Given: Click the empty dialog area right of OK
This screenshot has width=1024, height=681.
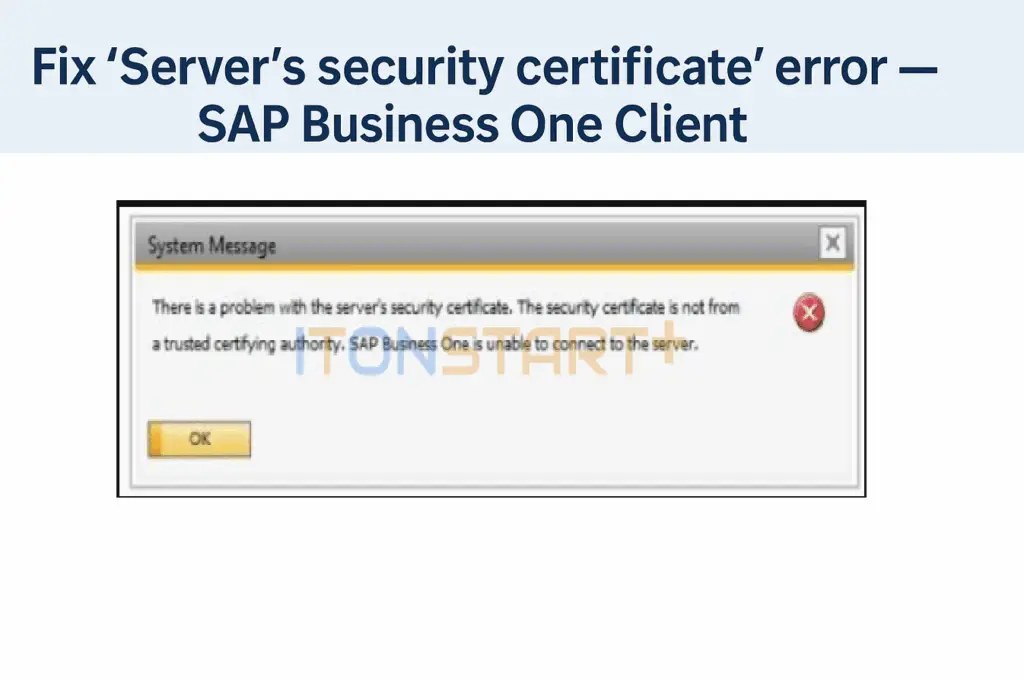Looking at the screenshot, I should click(x=550, y=440).
